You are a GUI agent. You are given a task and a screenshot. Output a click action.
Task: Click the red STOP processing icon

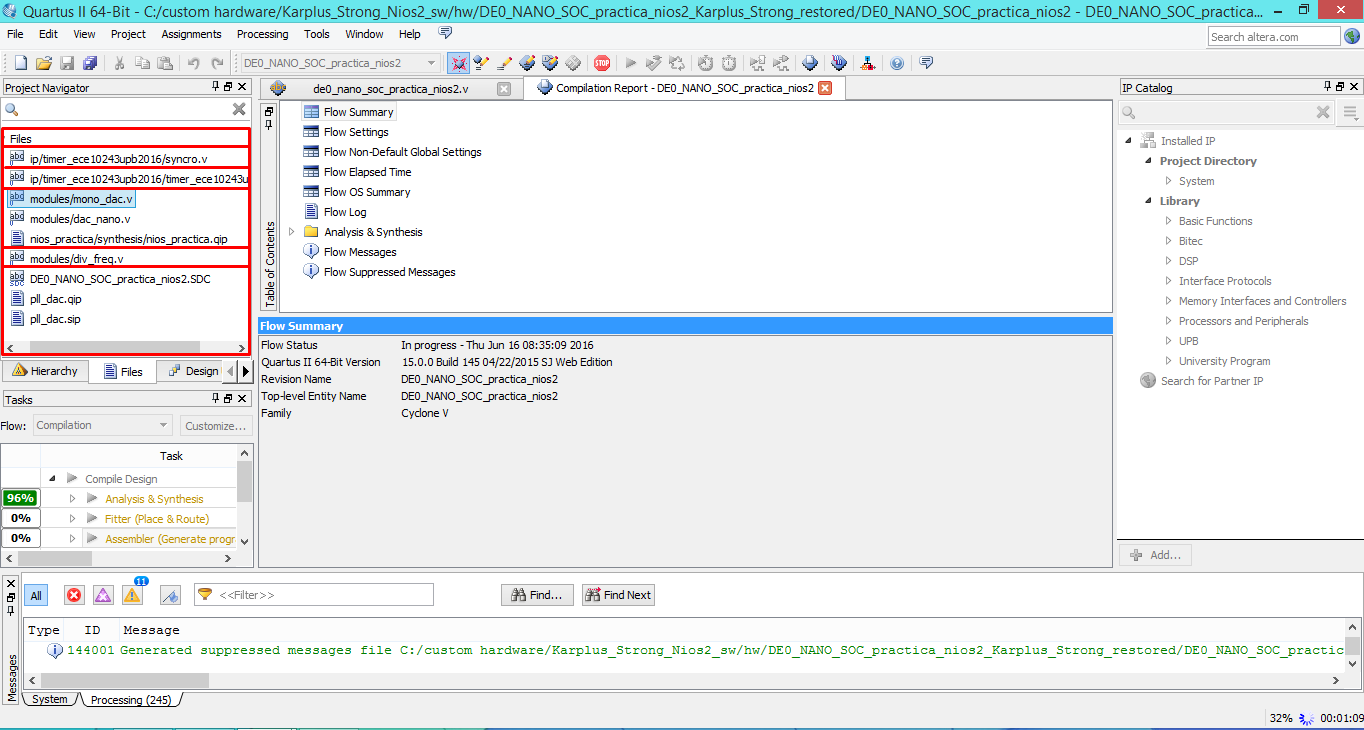point(602,63)
